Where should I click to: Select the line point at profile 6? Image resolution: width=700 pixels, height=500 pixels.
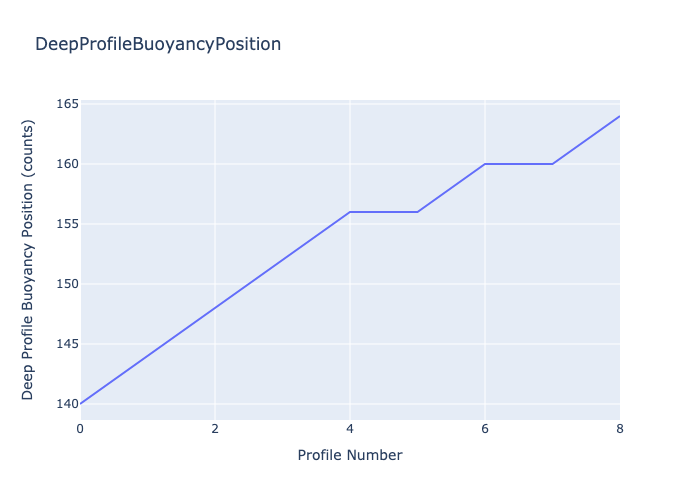pos(485,164)
